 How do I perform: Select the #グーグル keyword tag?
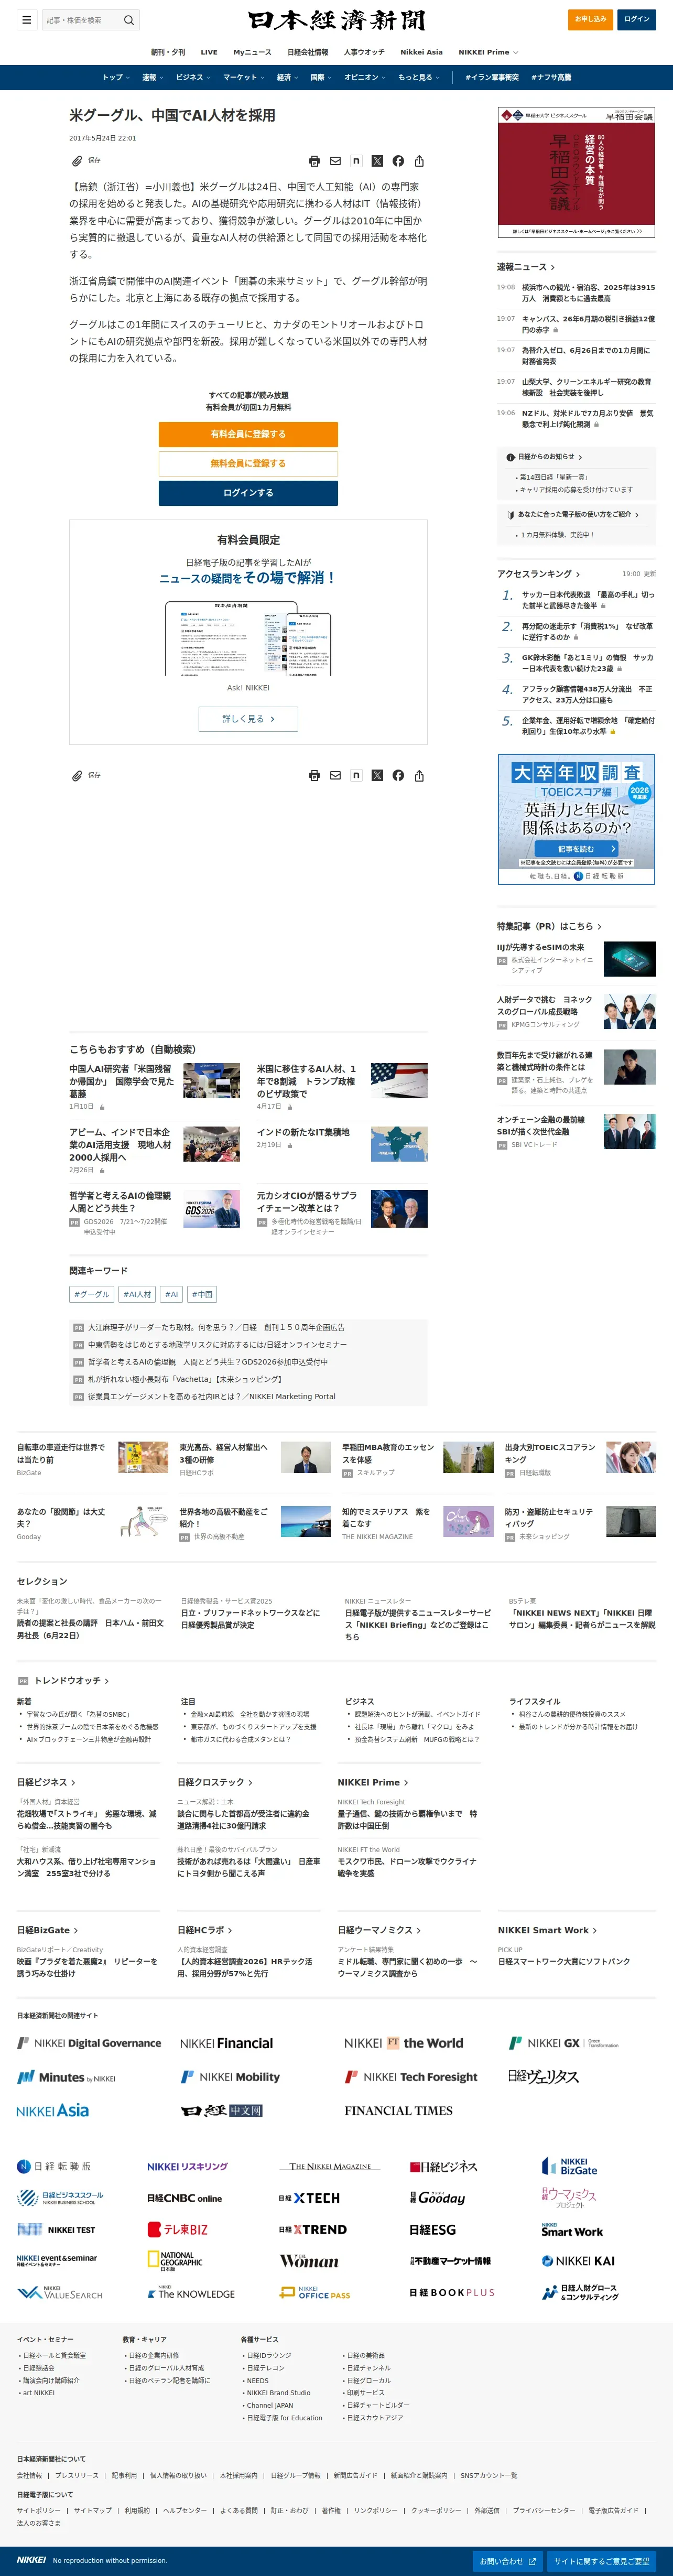(x=92, y=1294)
